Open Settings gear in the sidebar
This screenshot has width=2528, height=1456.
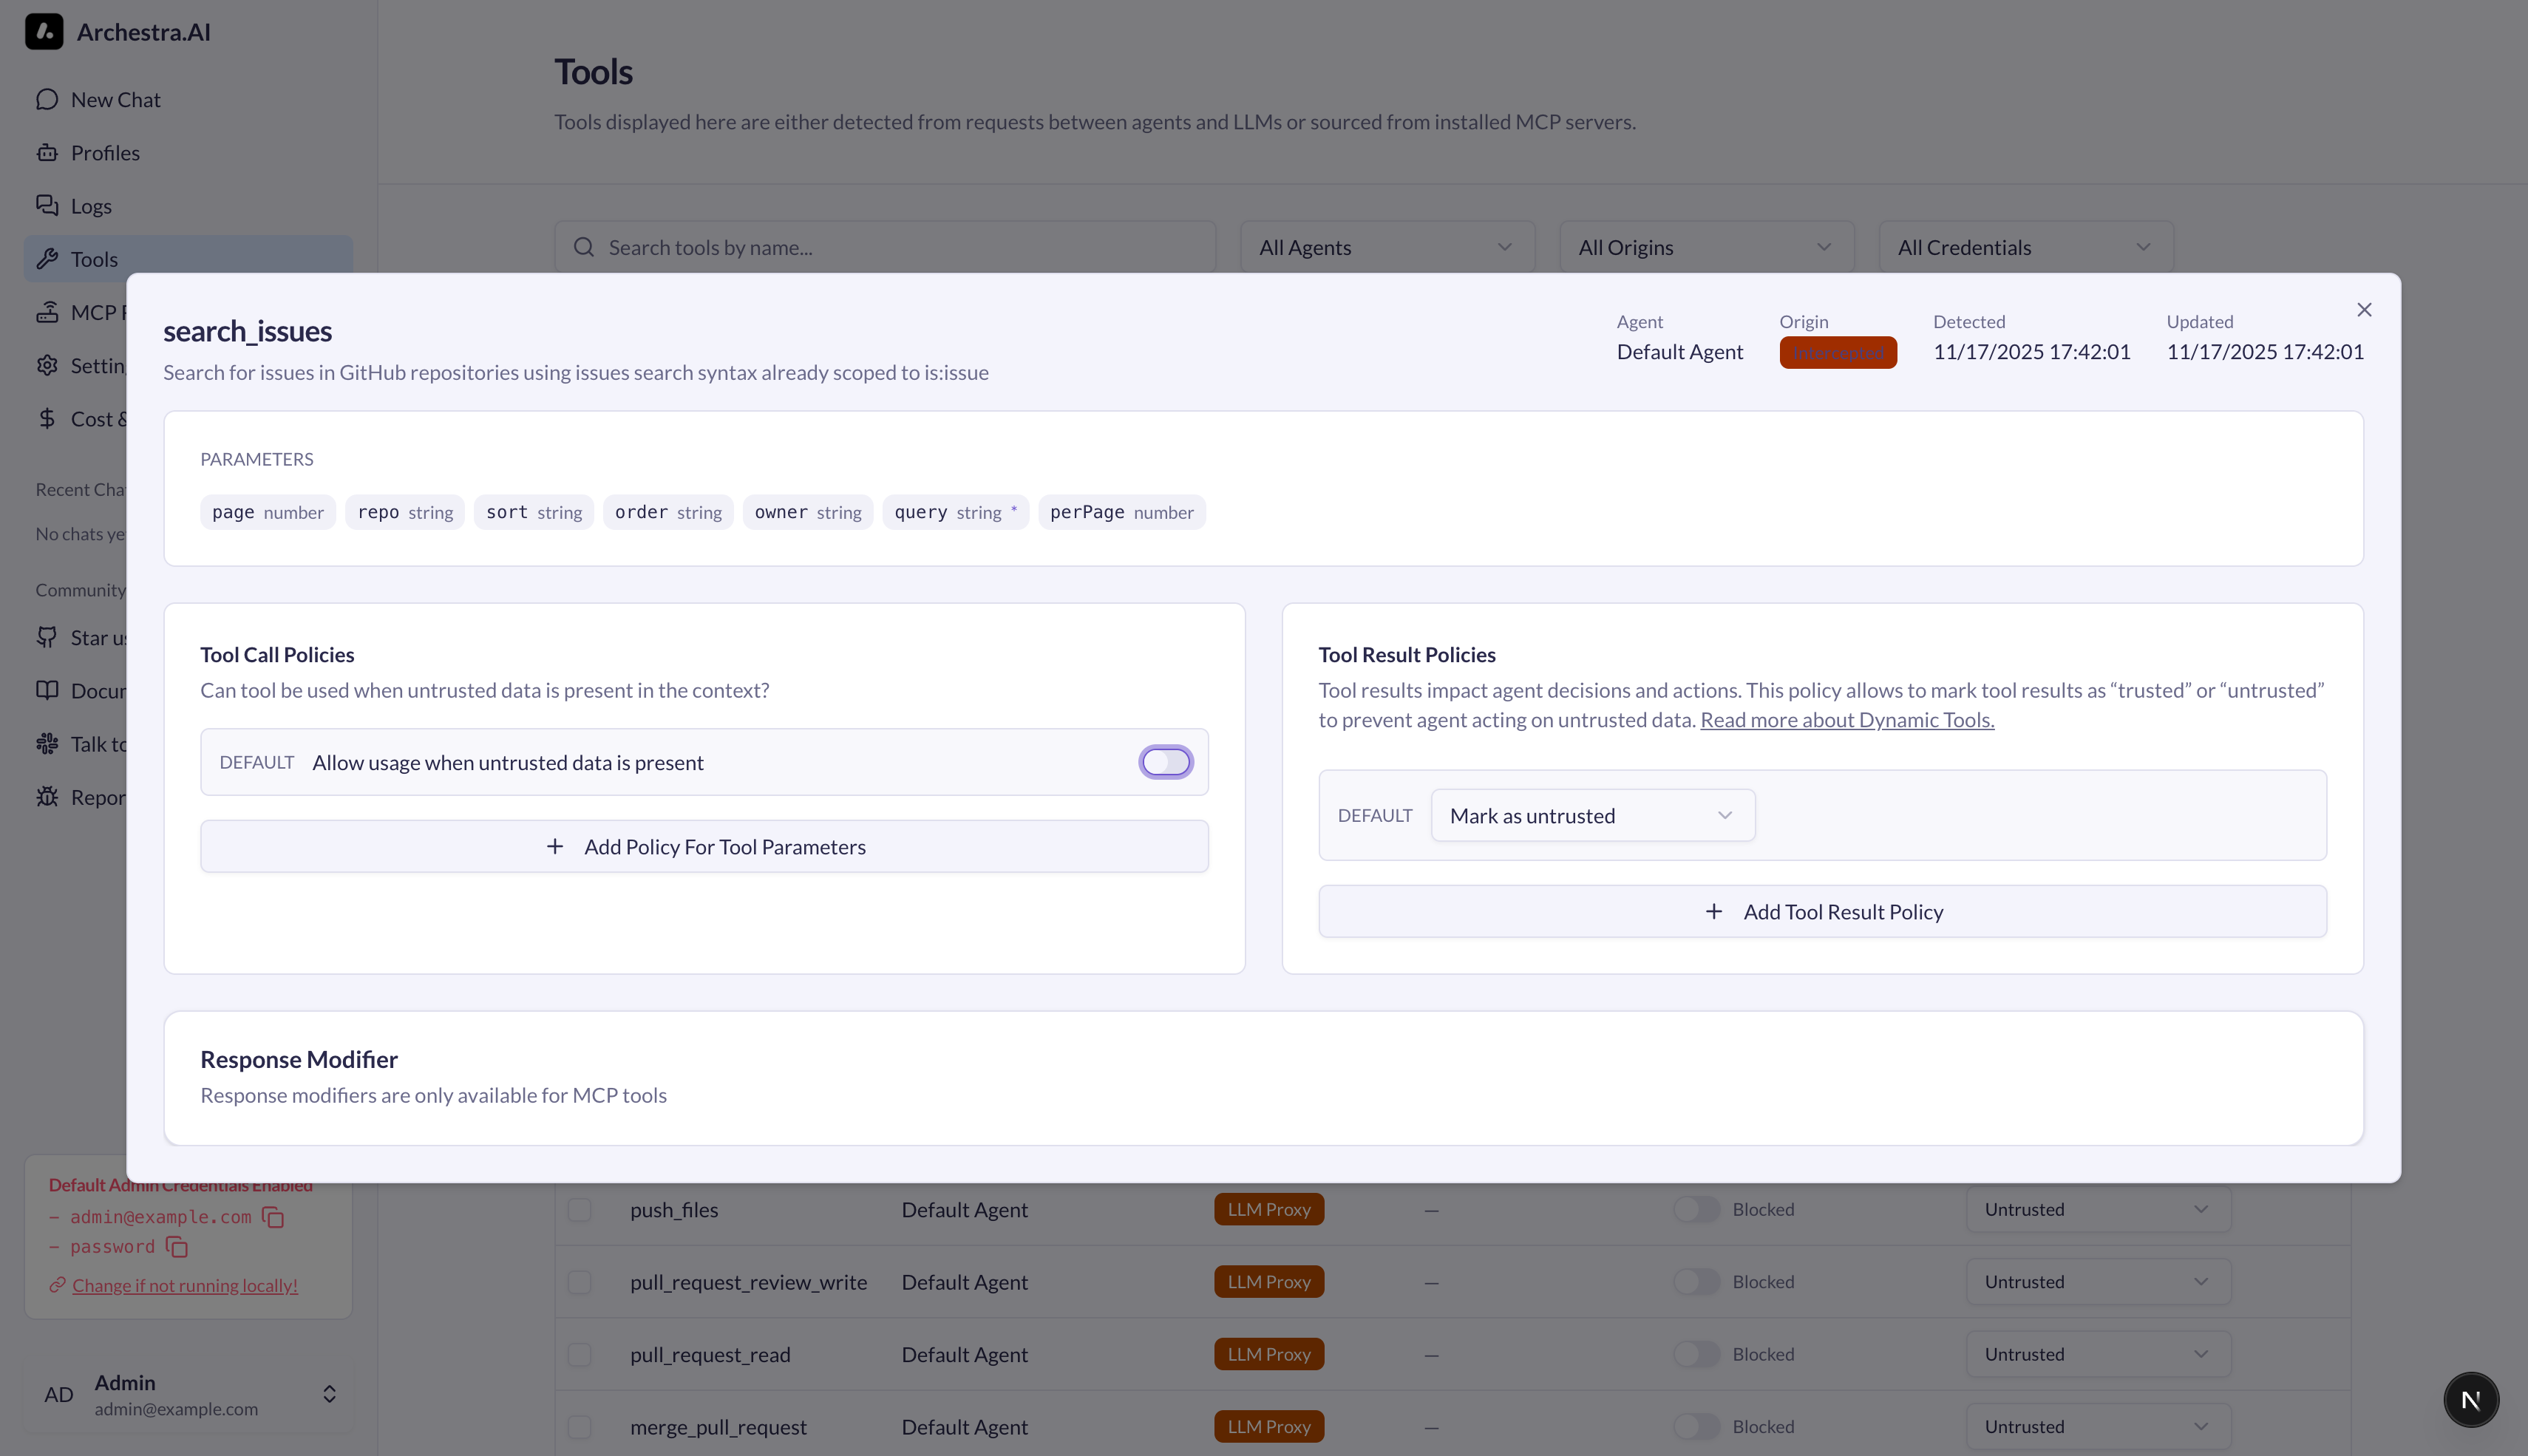tap(48, 365)
